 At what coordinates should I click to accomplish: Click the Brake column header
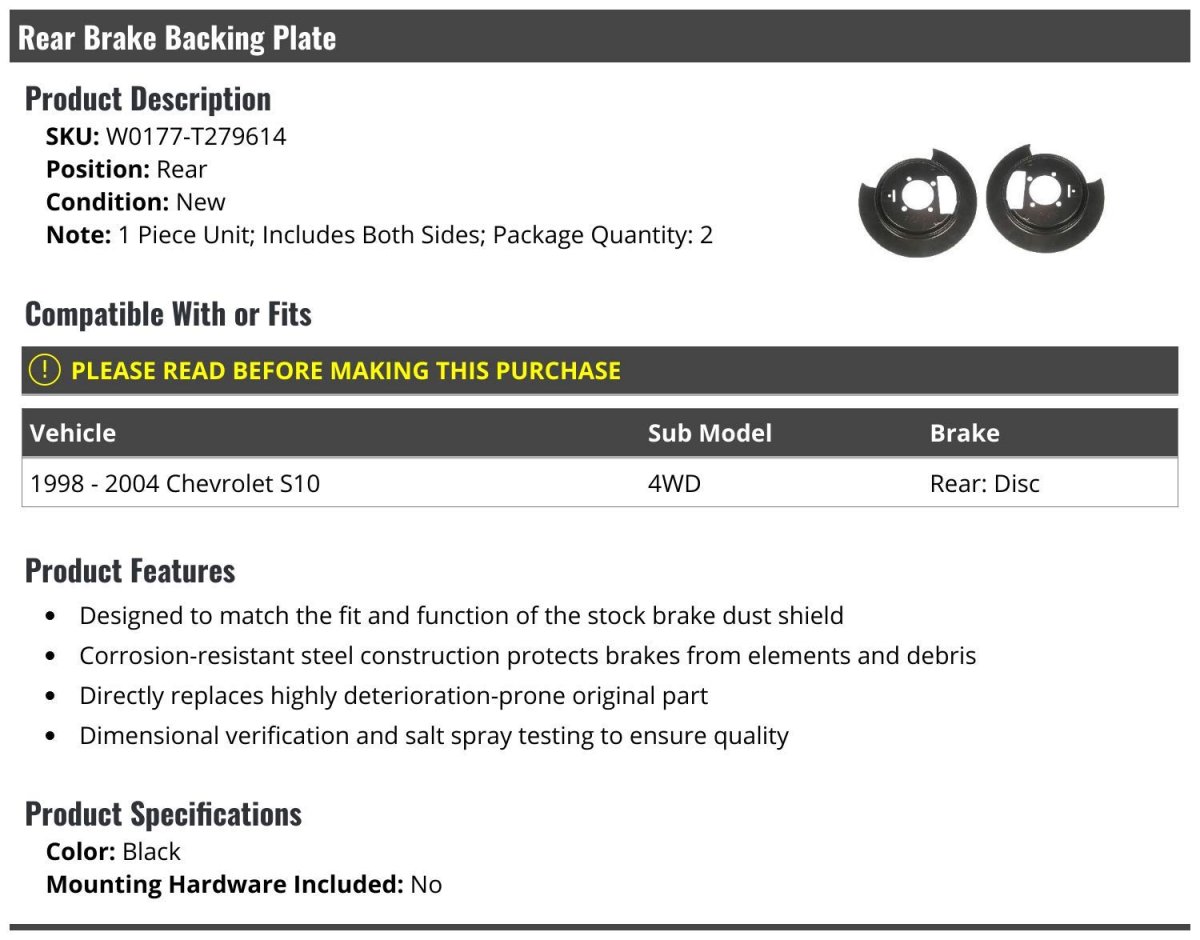(x=964, y=433)
